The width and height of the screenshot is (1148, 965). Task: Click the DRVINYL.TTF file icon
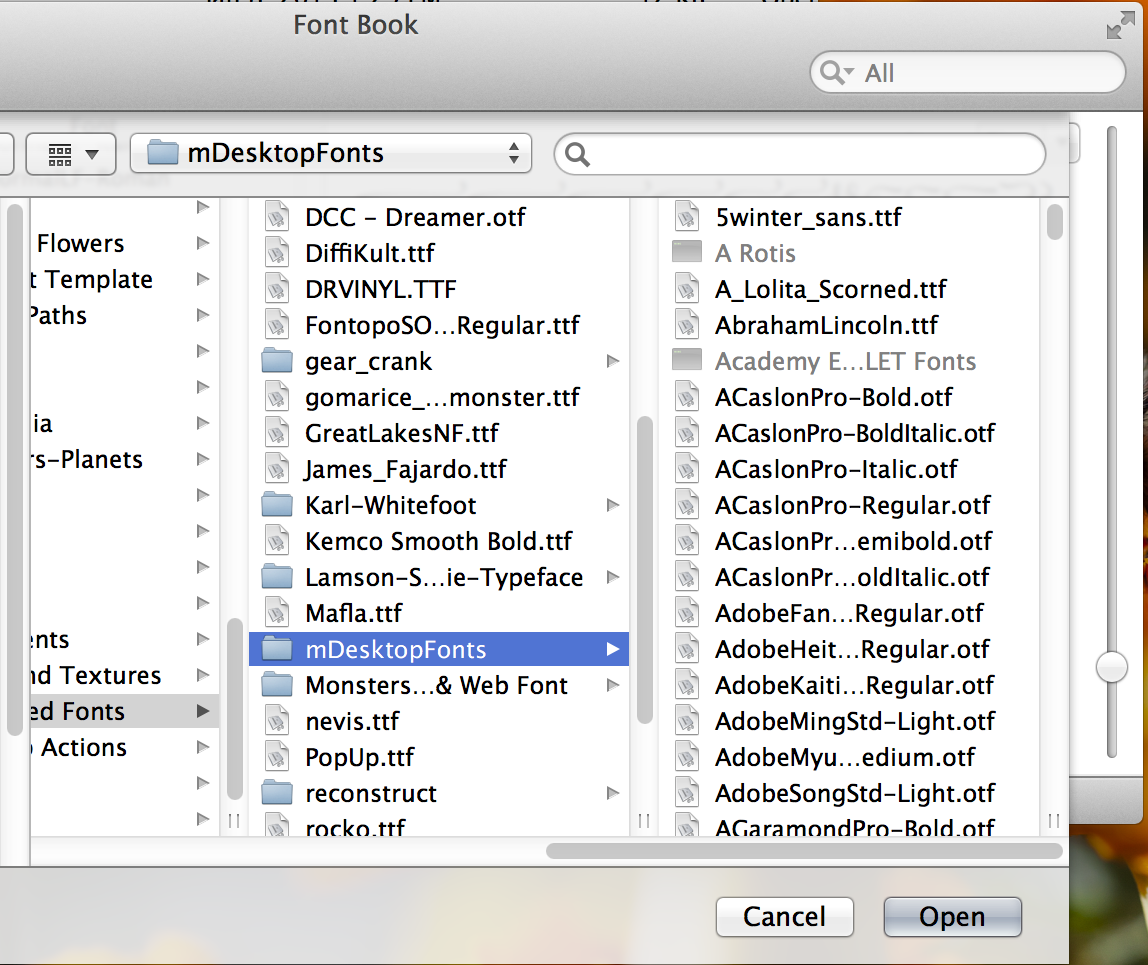[277, 288]
